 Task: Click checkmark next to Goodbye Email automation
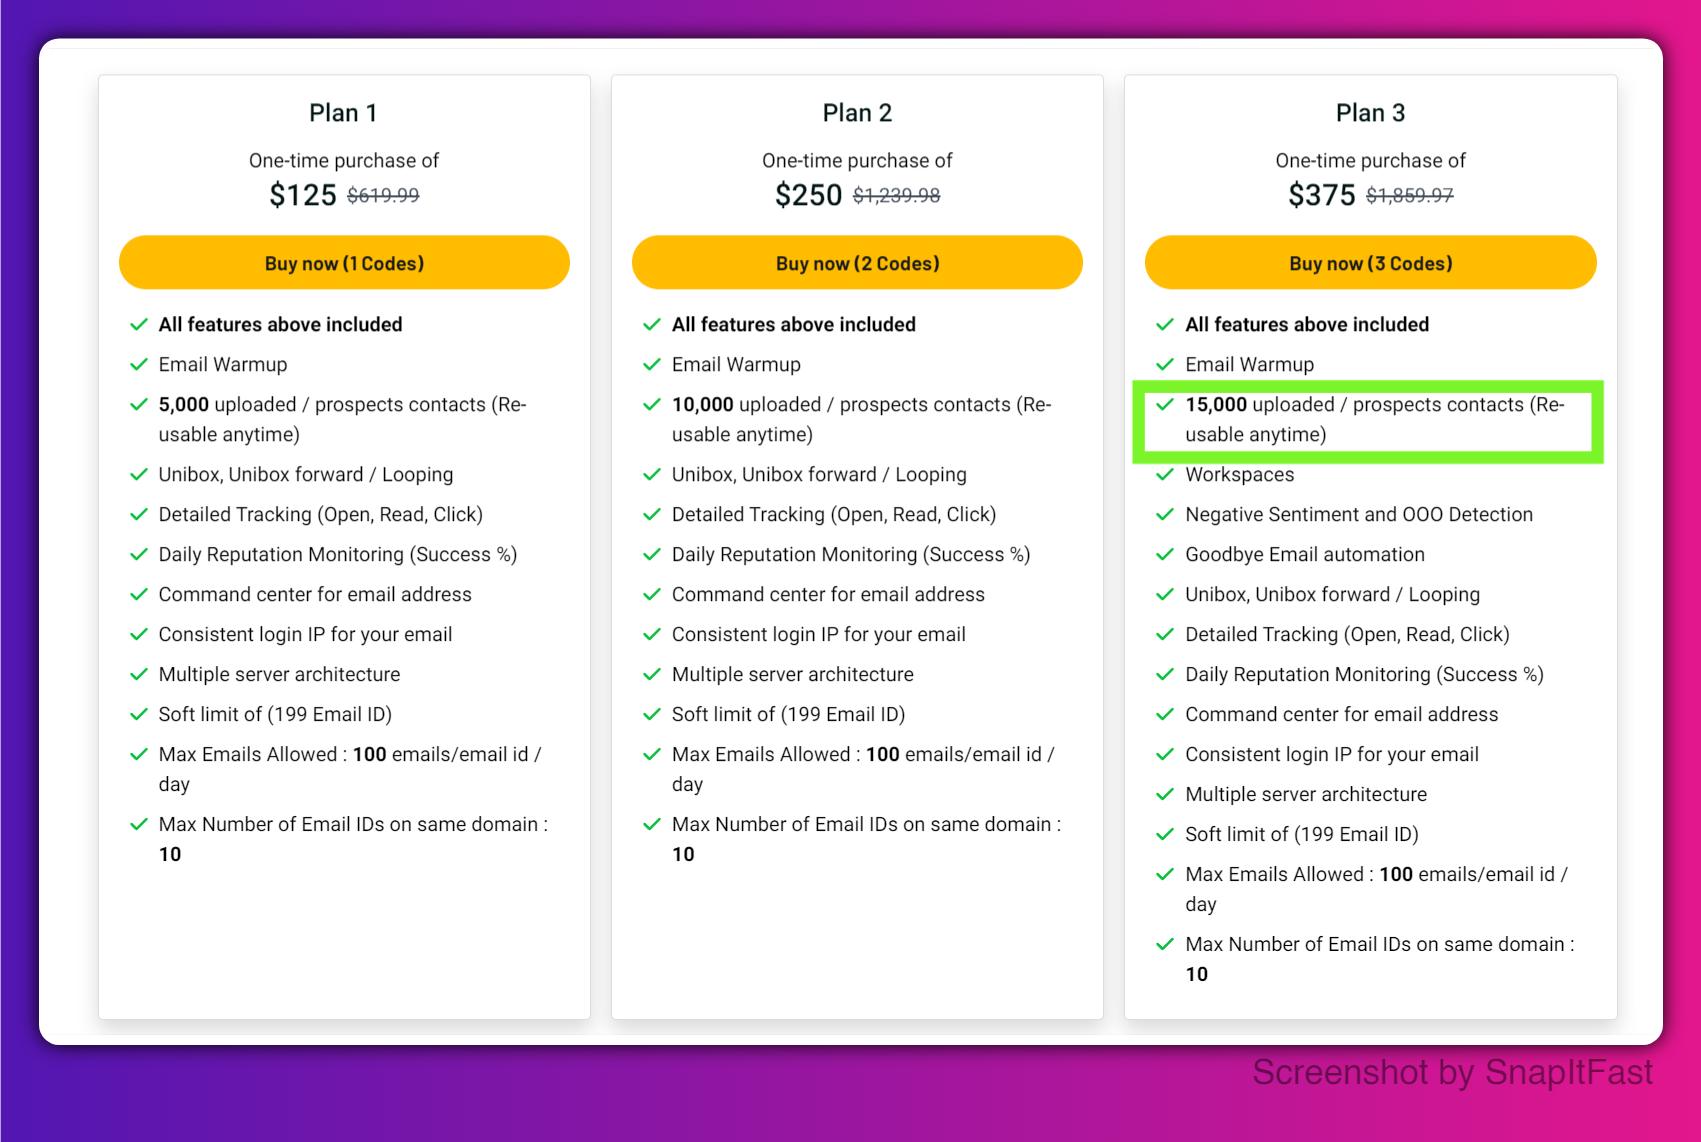[1164, 554]
